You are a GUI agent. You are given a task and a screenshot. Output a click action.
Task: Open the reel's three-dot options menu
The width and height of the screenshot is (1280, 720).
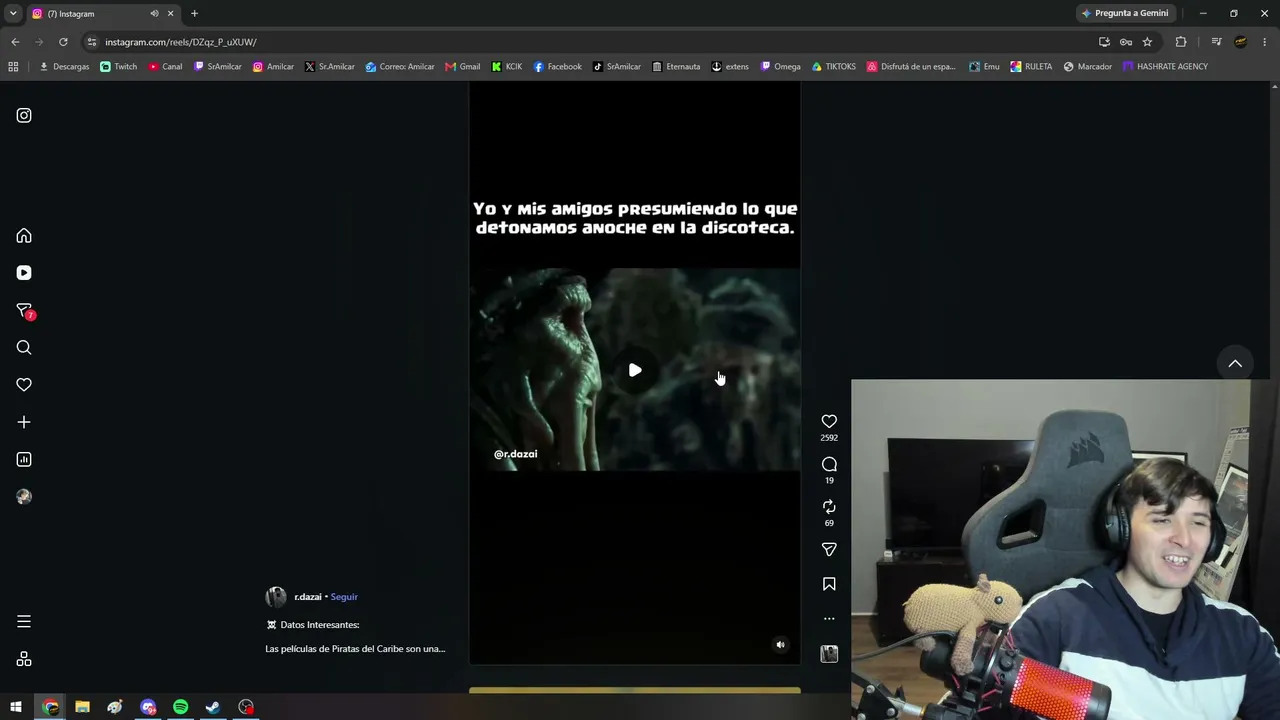click(829, 619)
